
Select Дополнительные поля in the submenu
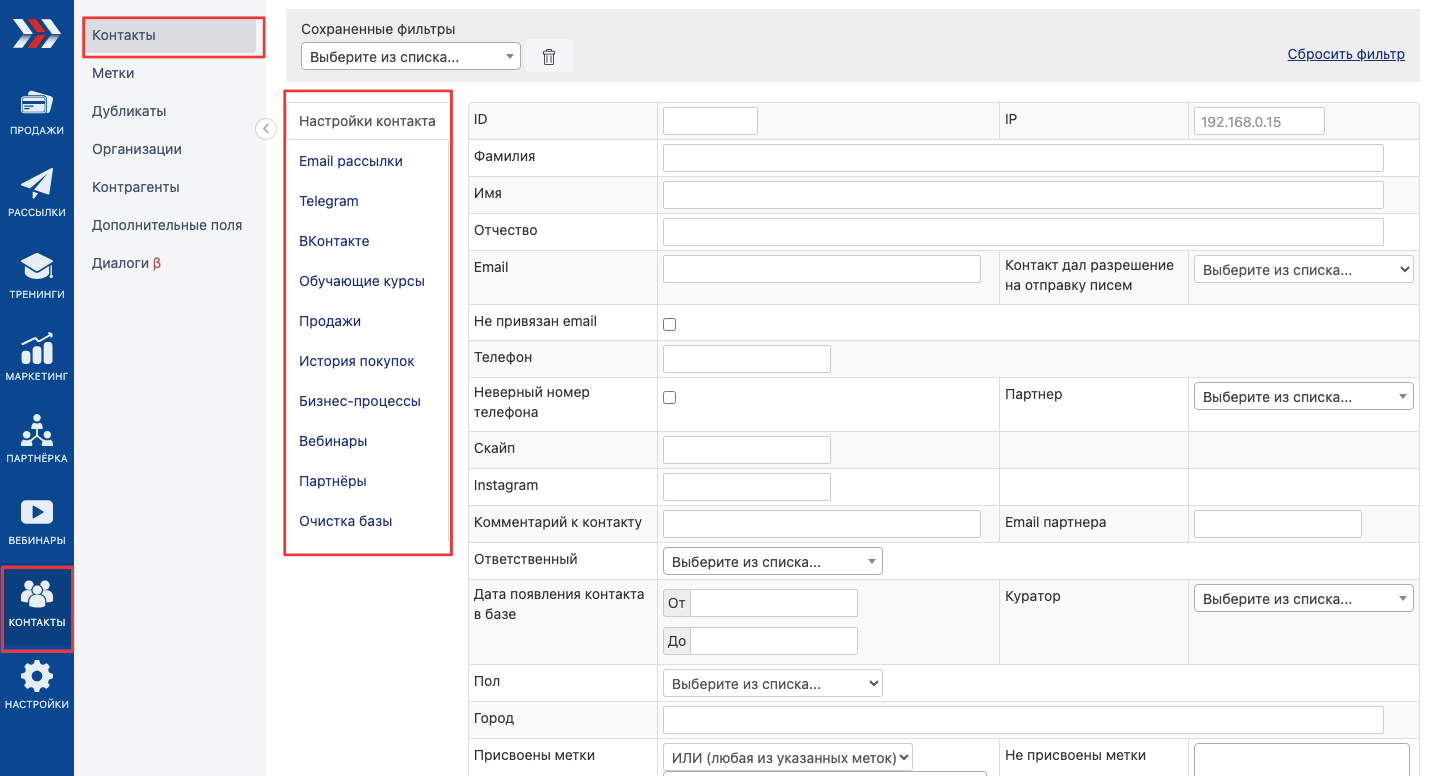(167, 225)
